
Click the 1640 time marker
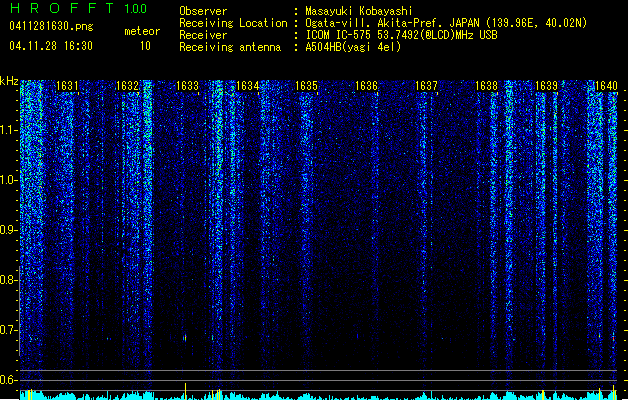tap(606, 86)
